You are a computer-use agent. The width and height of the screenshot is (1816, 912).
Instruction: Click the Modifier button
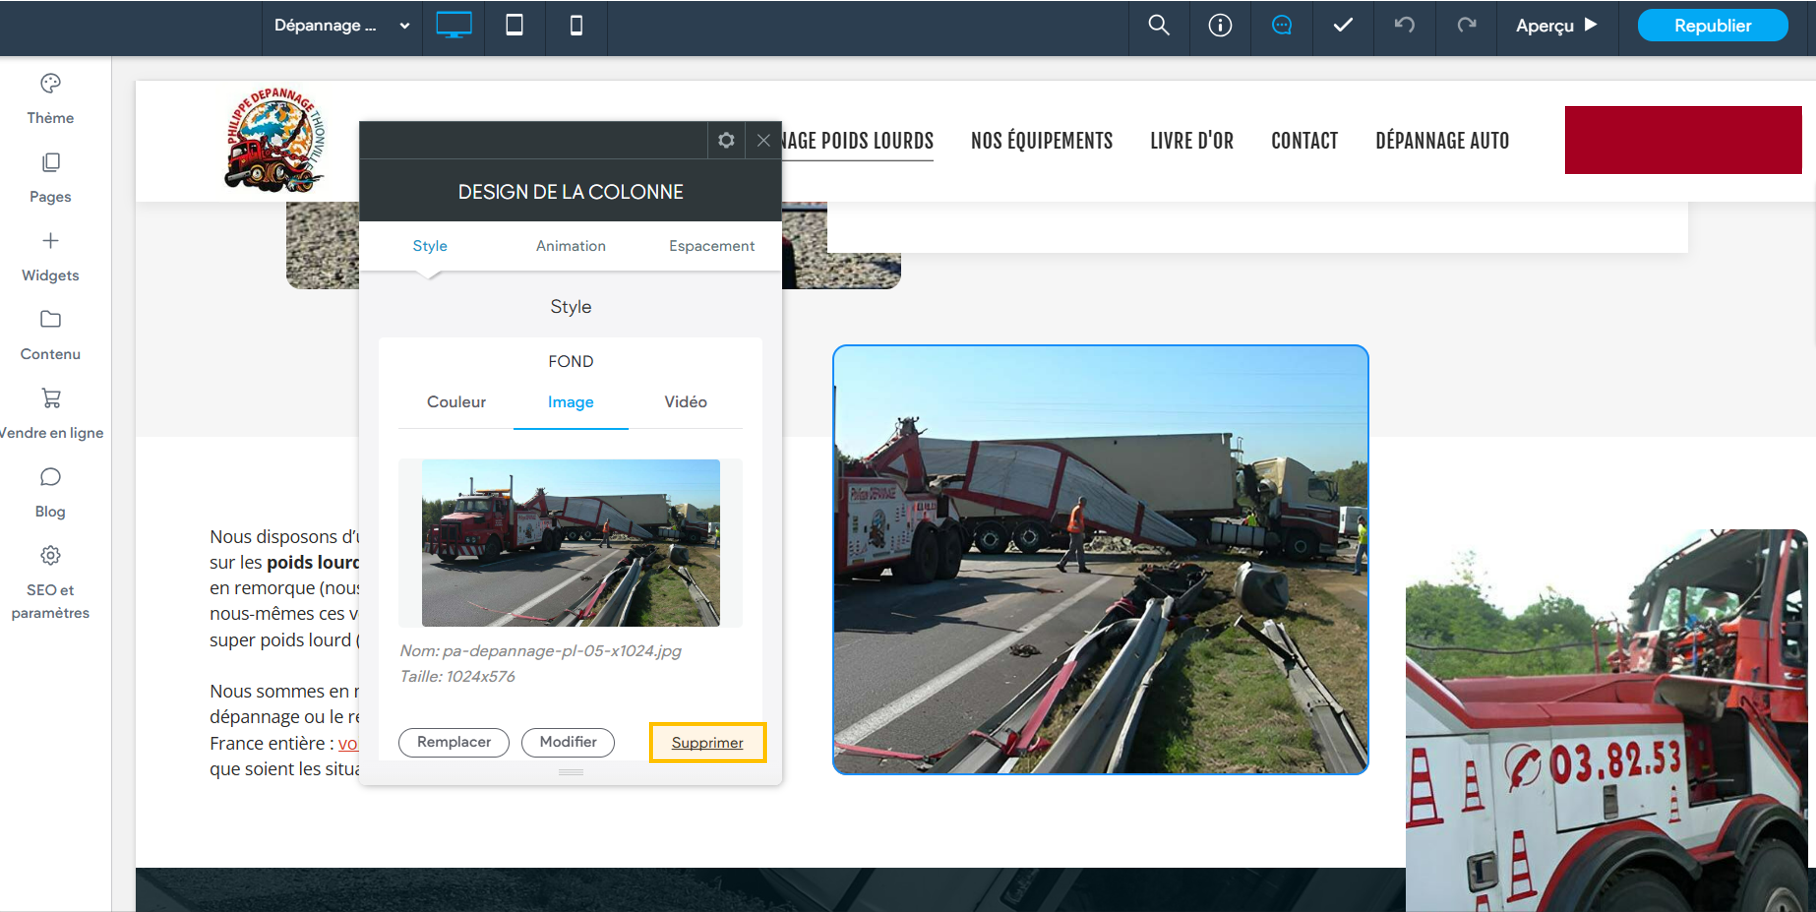568,742
